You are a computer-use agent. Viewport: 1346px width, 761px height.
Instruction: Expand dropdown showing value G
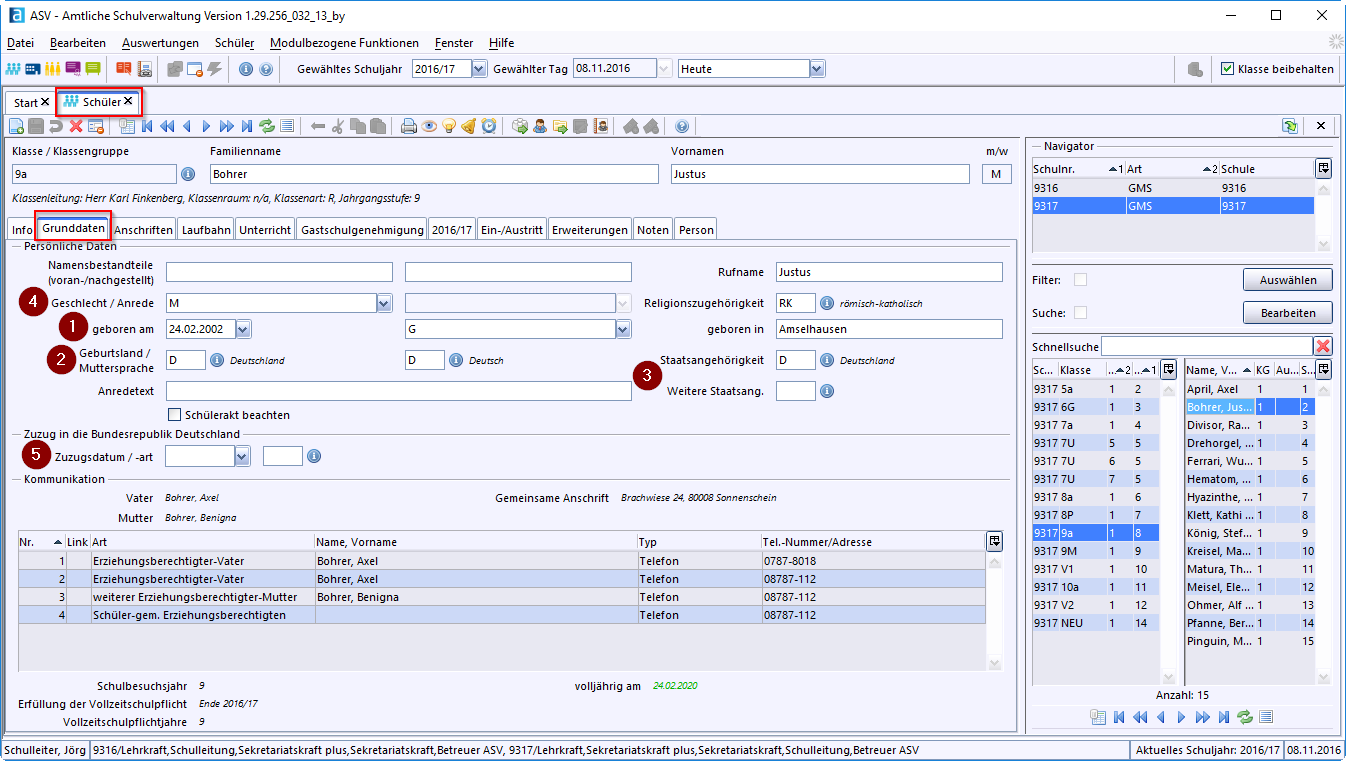pyautogui.click(x=624, y=329)
